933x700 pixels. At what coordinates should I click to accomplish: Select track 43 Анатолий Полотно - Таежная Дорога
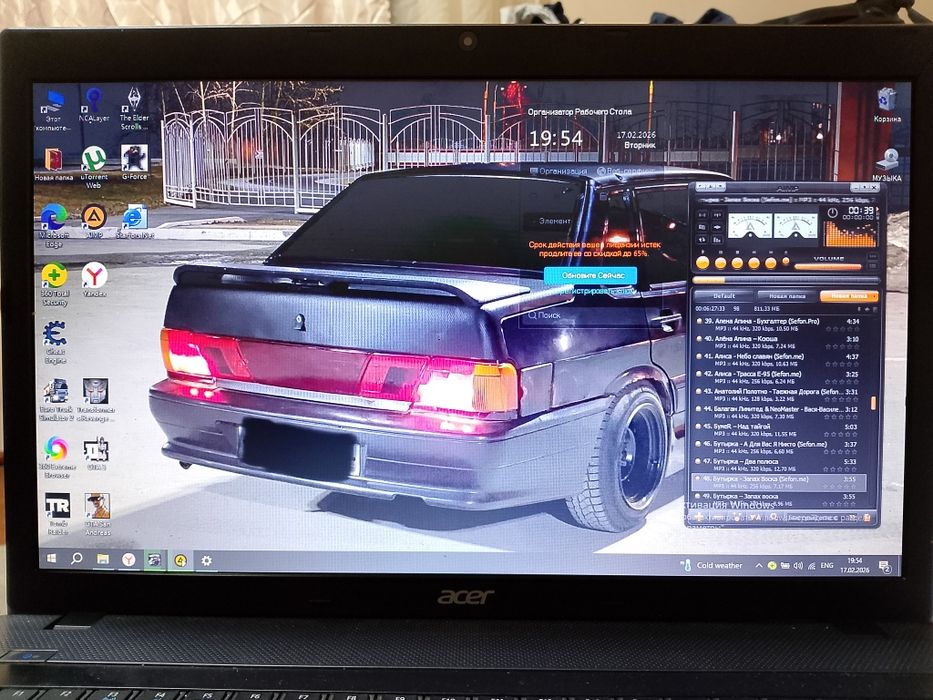click(x=779, y=395)
